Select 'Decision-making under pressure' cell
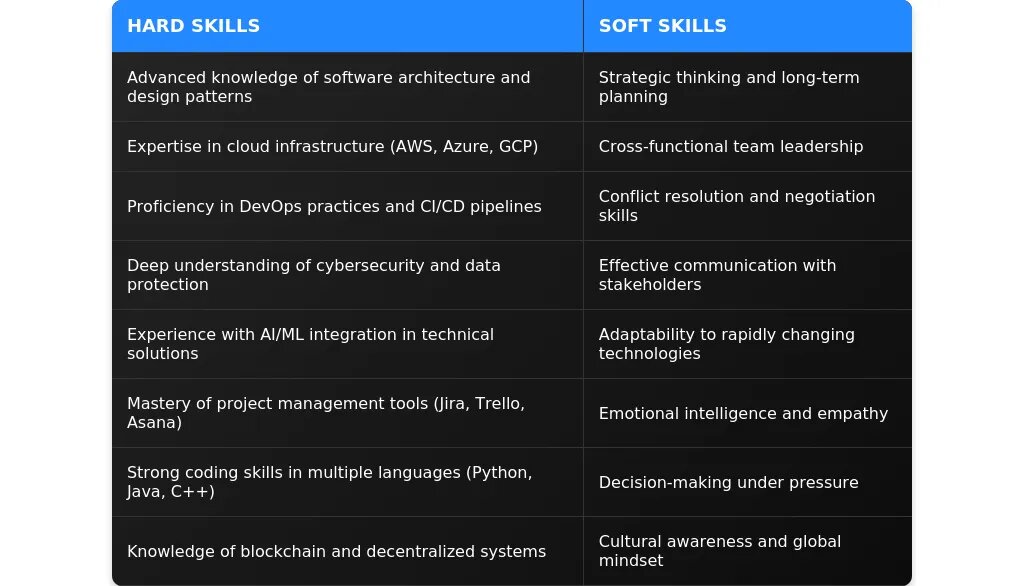This screenshot has height=586, width=1024. [x=748, y=482]
